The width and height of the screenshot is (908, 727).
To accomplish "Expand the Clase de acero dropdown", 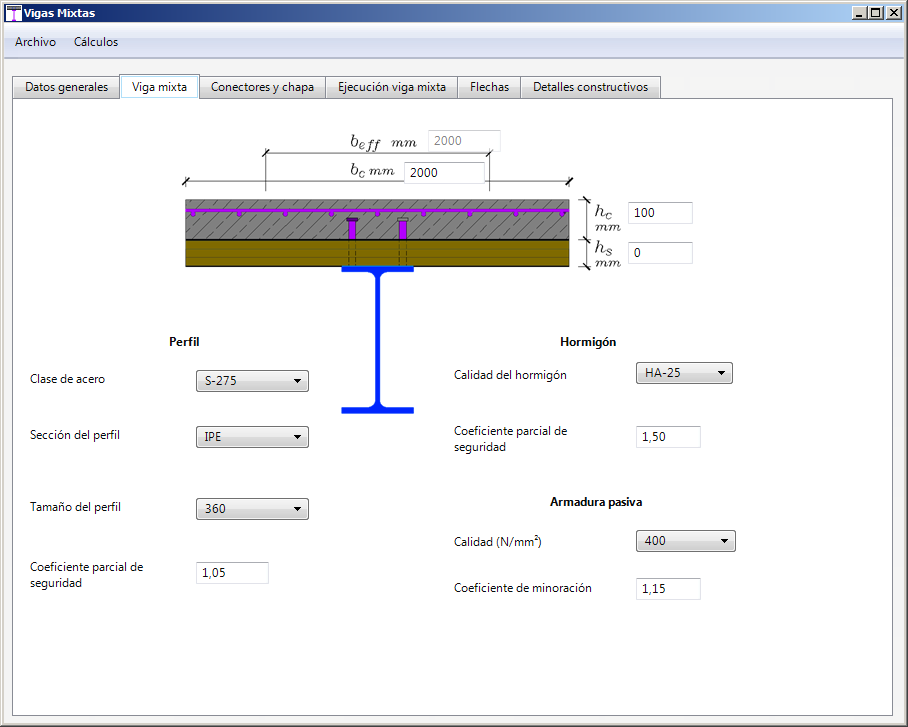I will pos(252,381).
